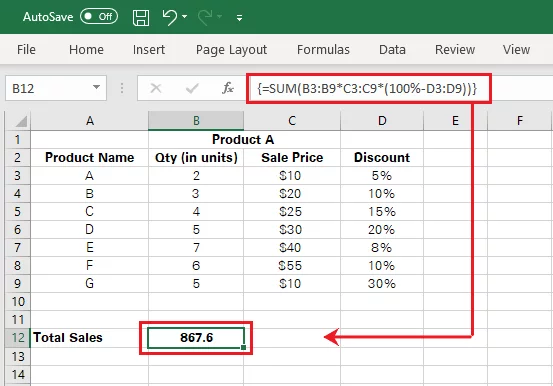Open the Undo history dropdown arrow
553x386 pixels.
click(184, 17)
